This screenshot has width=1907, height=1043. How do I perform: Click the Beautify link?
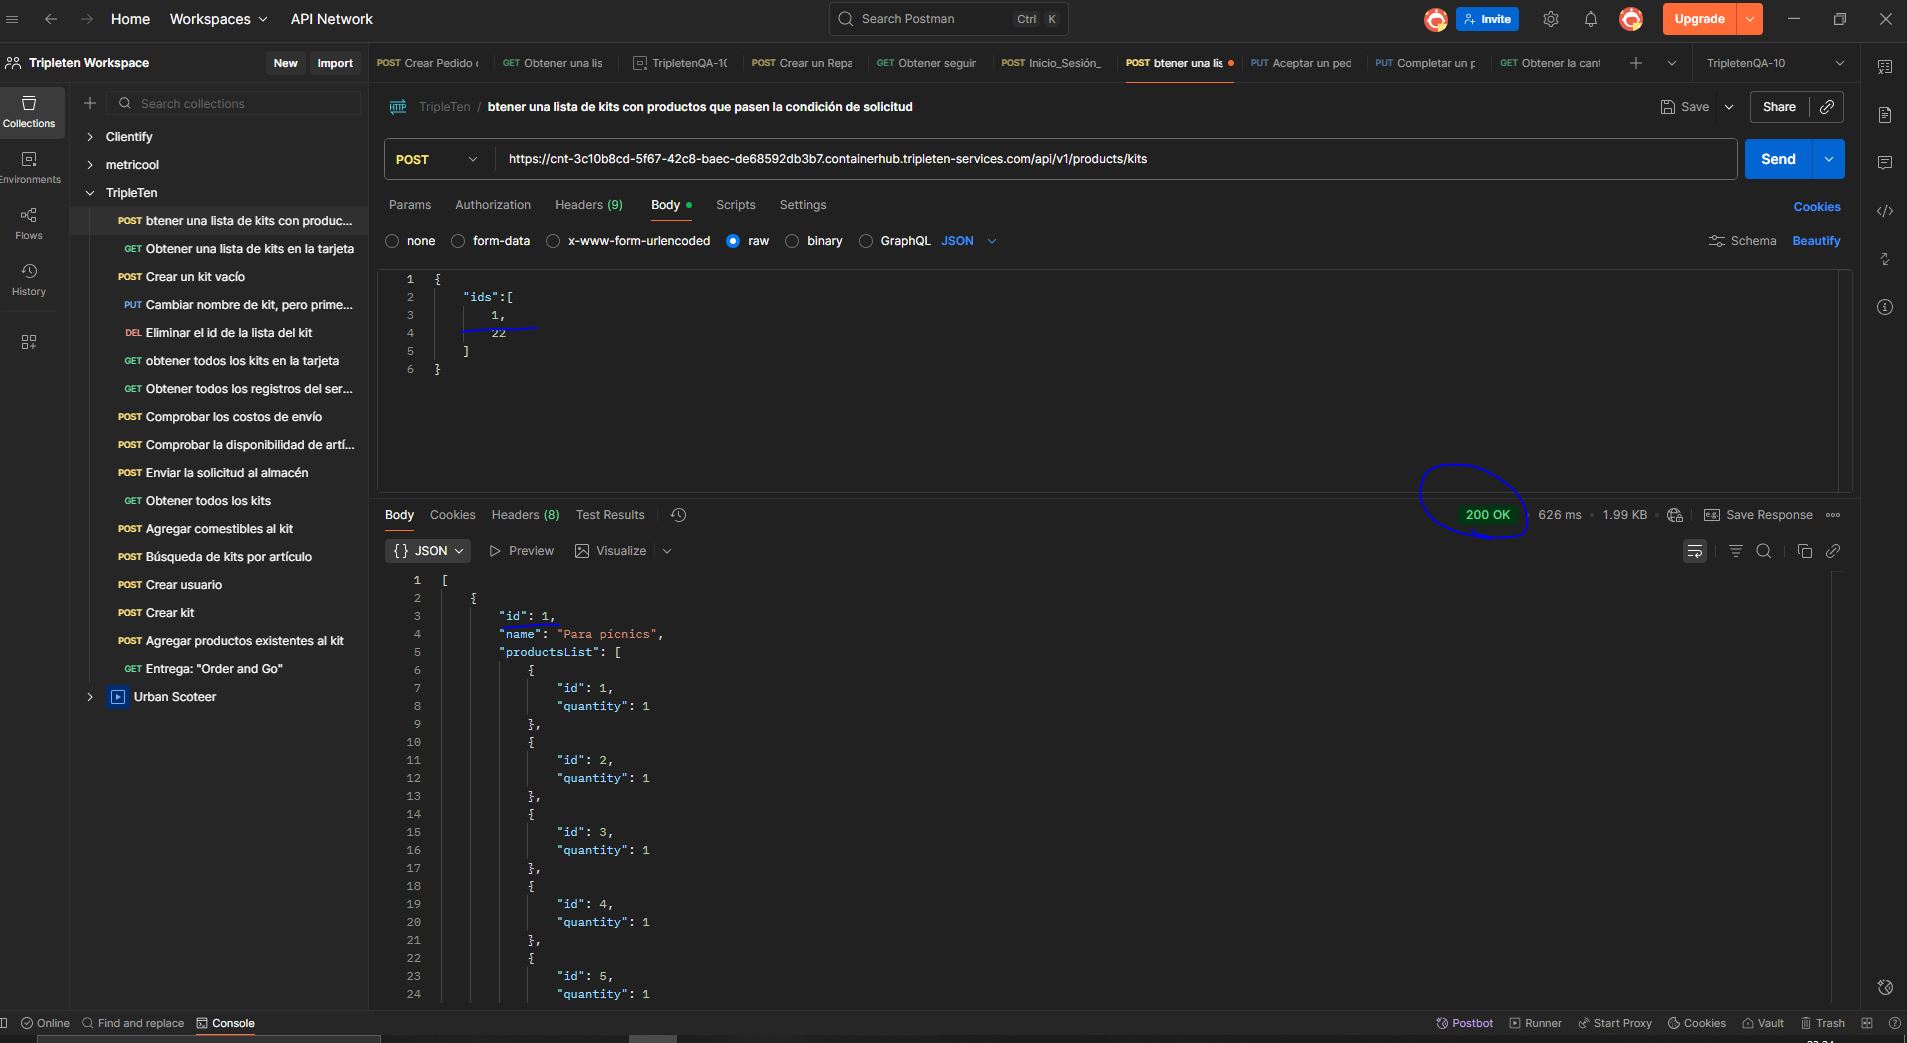(1815, 241)
